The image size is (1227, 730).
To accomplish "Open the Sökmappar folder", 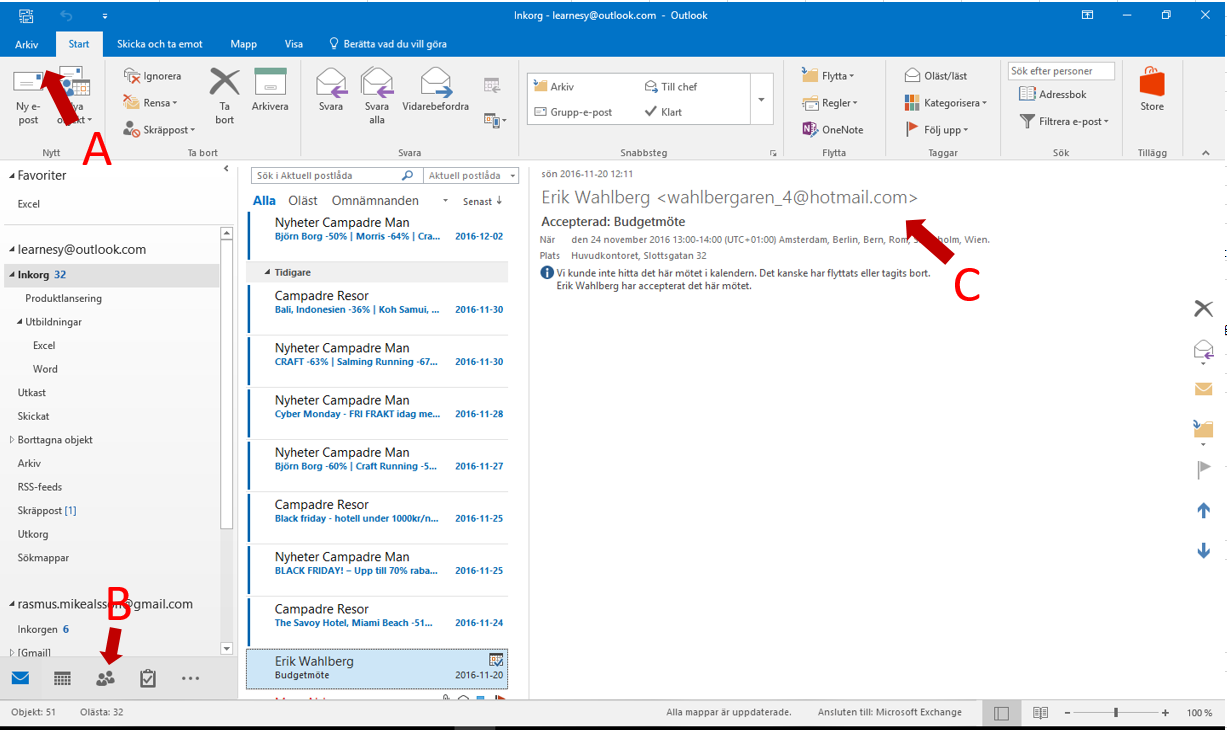I will 43,558.
